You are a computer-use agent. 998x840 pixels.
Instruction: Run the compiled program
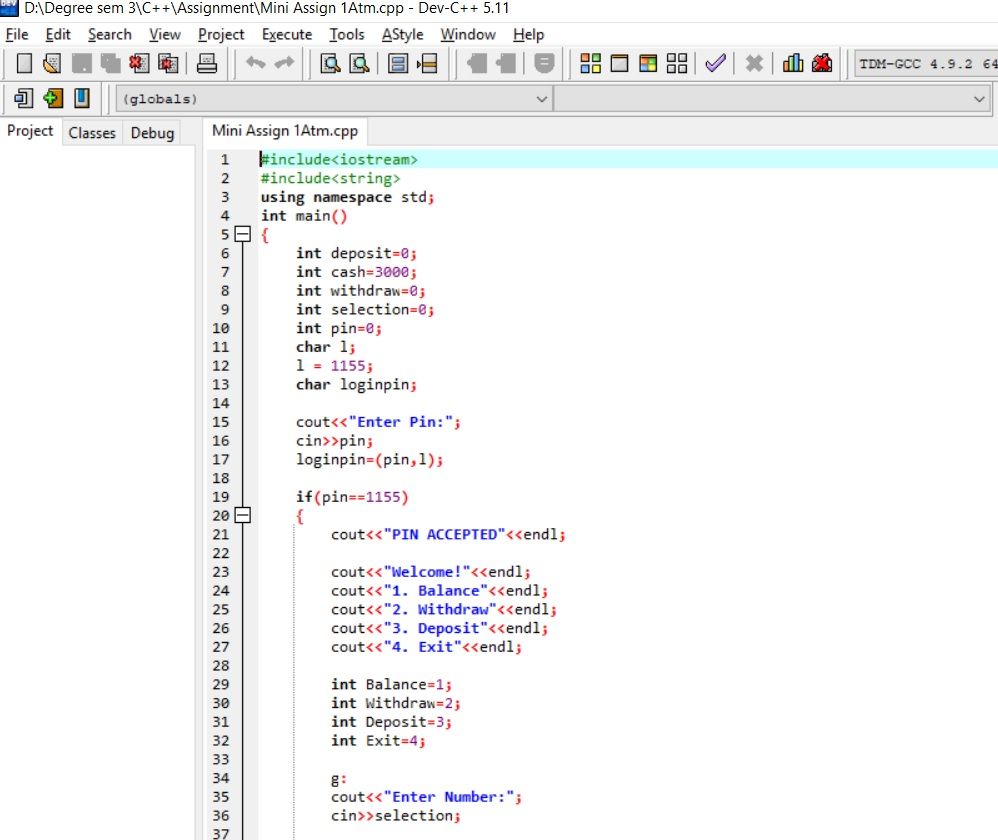click(x=618, y=63)
